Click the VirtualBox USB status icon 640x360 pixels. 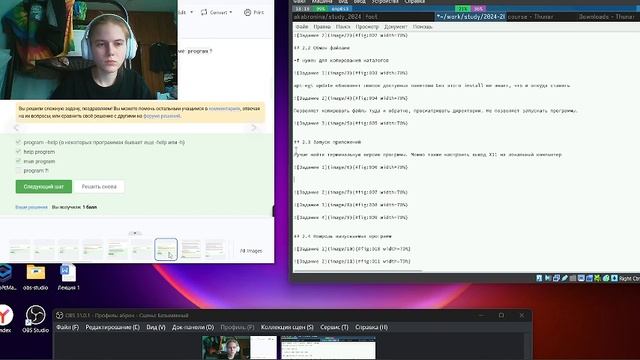(564, 278)
